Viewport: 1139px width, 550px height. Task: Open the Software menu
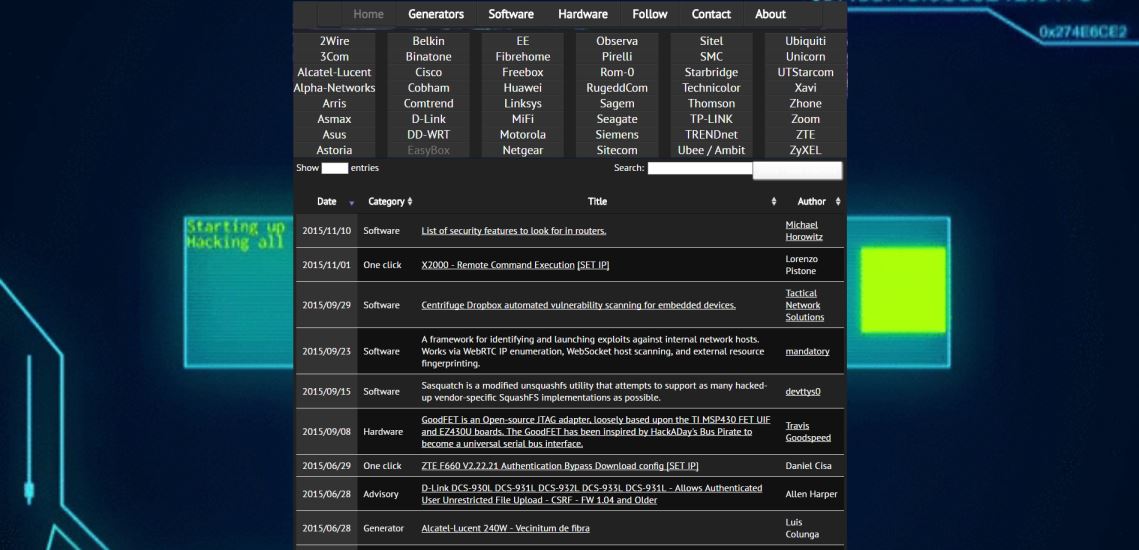point(511,14)
